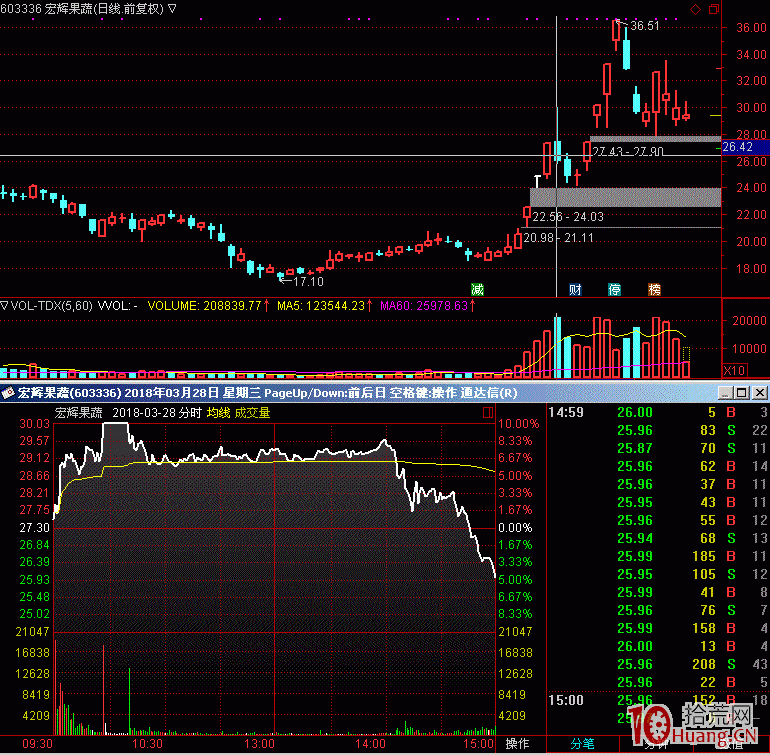
Task: Switch to the 分笔 tab
Action: [582, 743]
